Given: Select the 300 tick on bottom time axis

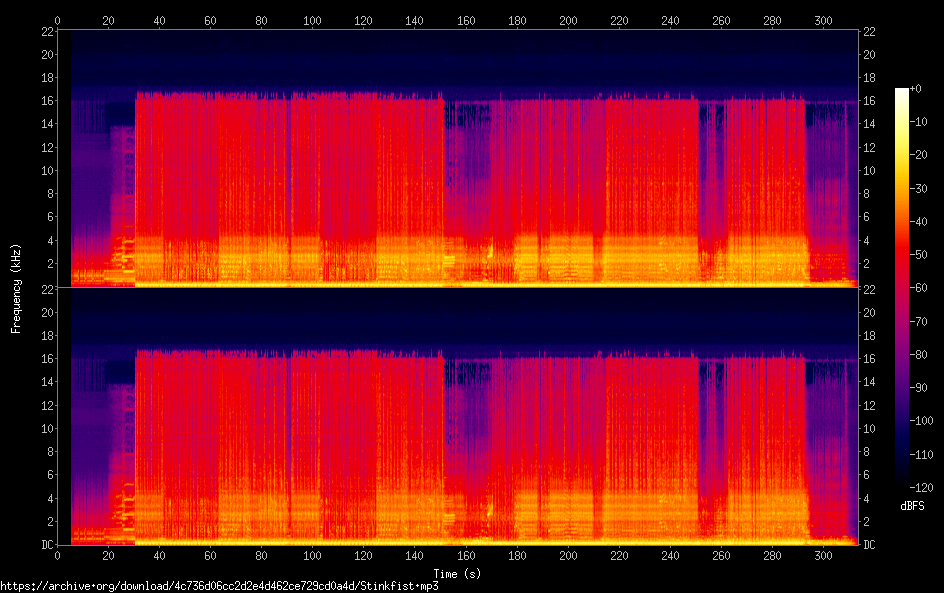Looking at the screenshot, I should [x=823, y=555].
